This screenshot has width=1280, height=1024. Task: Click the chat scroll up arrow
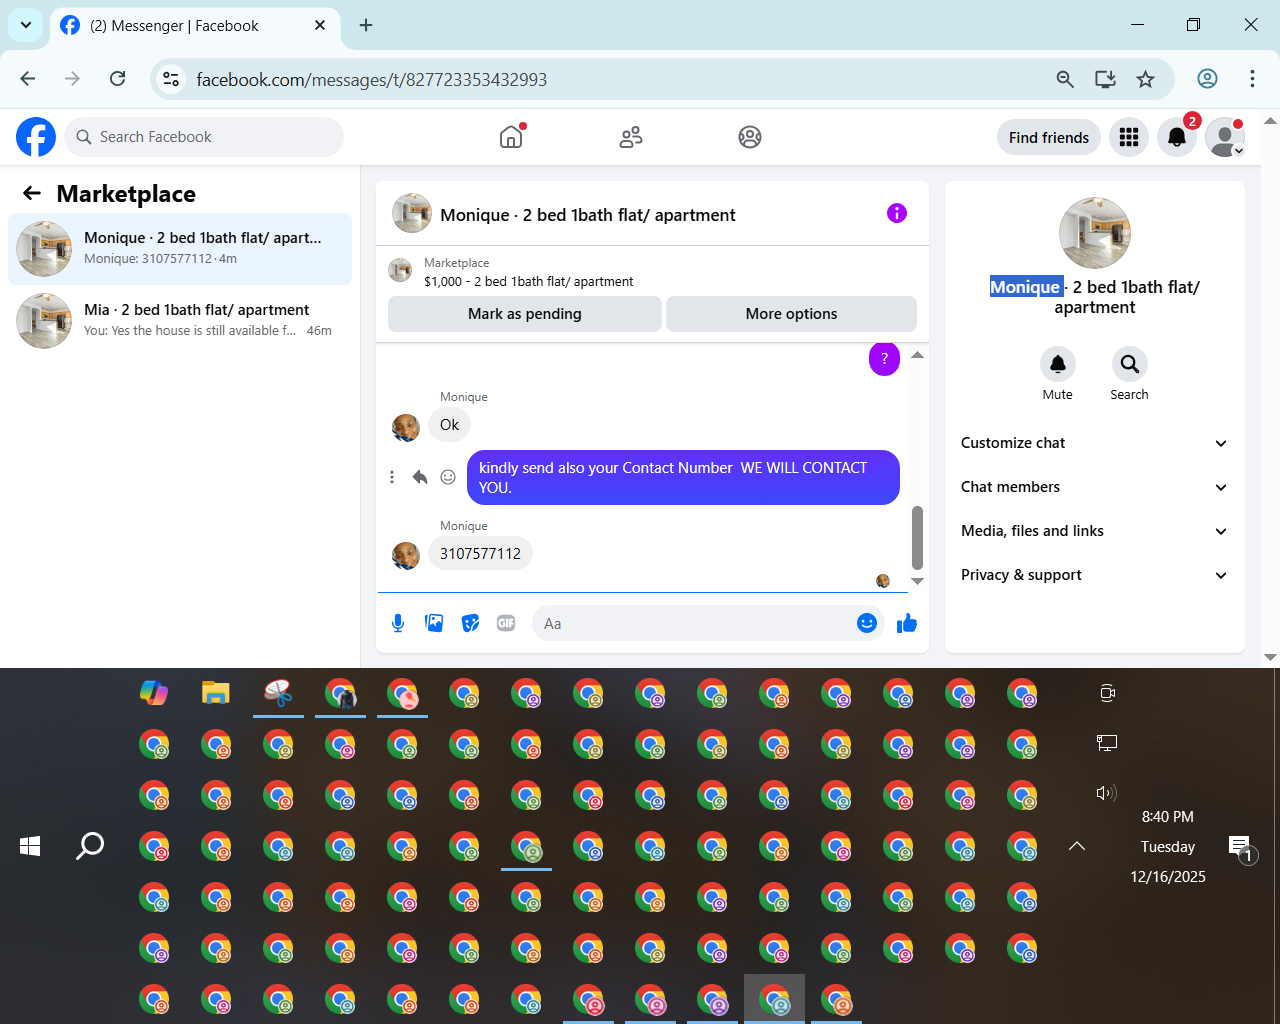(x=917, y=355)
